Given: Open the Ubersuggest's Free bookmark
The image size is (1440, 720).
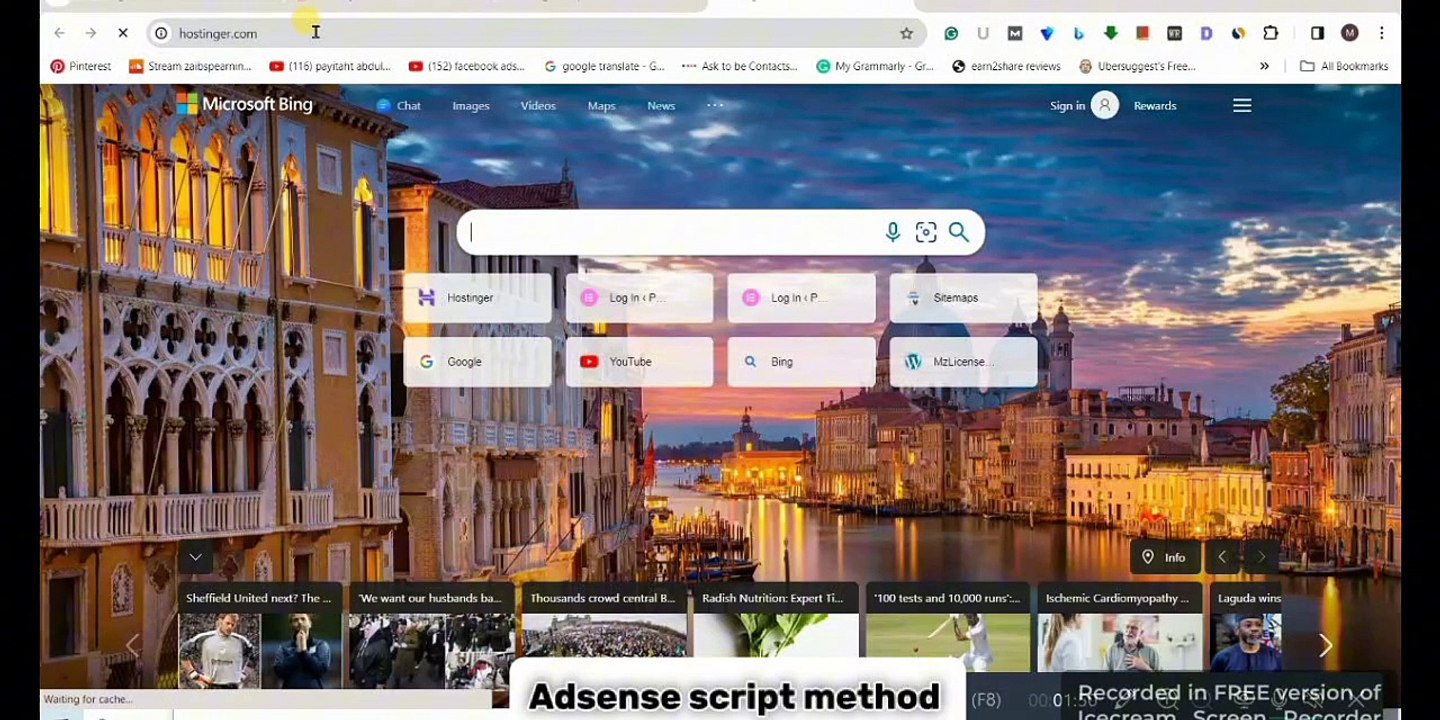Looking at the screenshot, I should [x=1137, y=66].
